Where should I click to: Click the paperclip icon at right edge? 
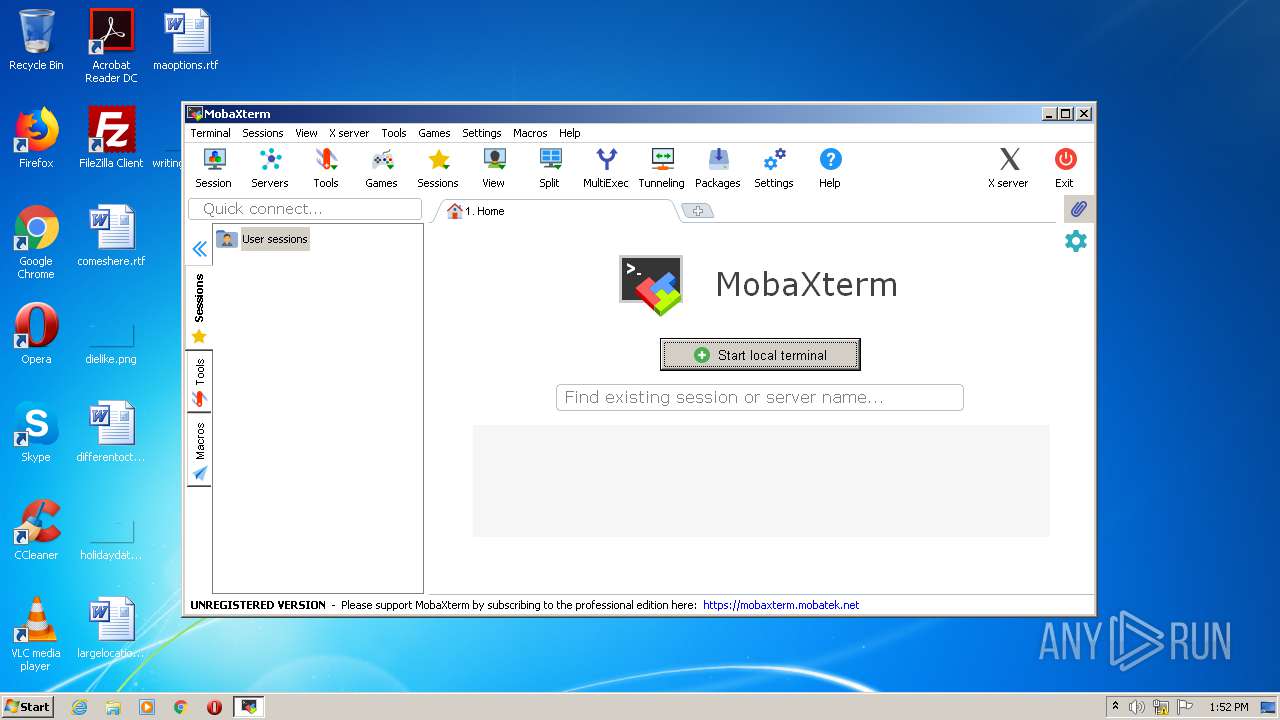[1078, 209]
